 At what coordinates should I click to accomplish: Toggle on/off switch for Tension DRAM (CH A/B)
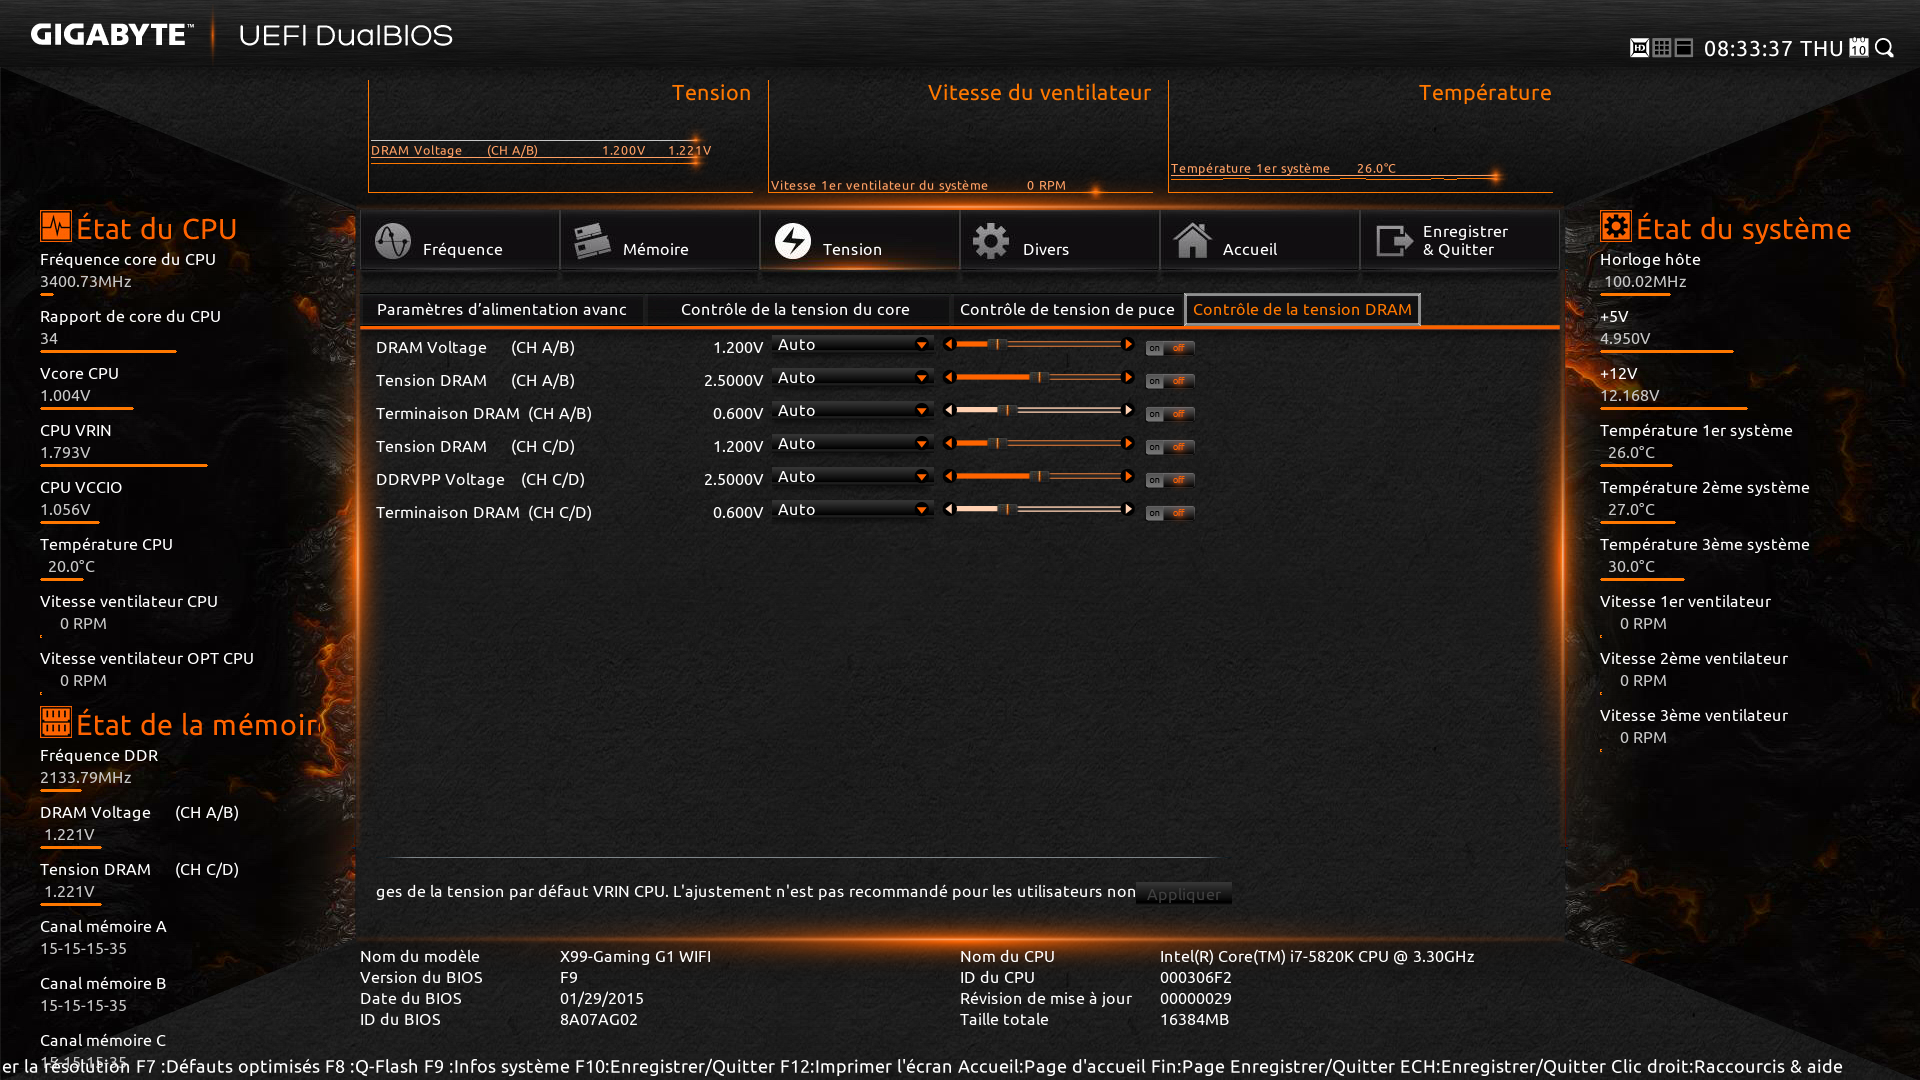(1170, 381)
